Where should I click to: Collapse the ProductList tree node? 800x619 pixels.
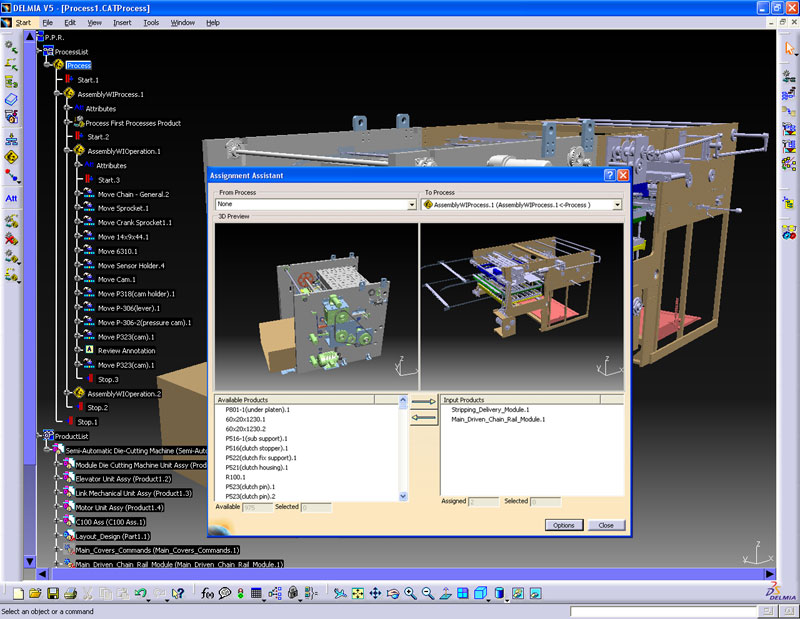click(x=39, y=436)
